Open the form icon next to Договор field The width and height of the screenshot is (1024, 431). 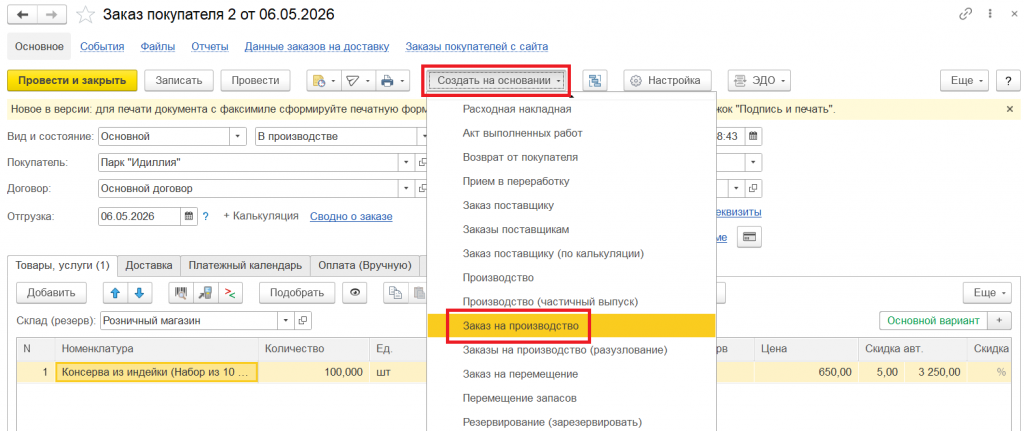coord(421,189)
